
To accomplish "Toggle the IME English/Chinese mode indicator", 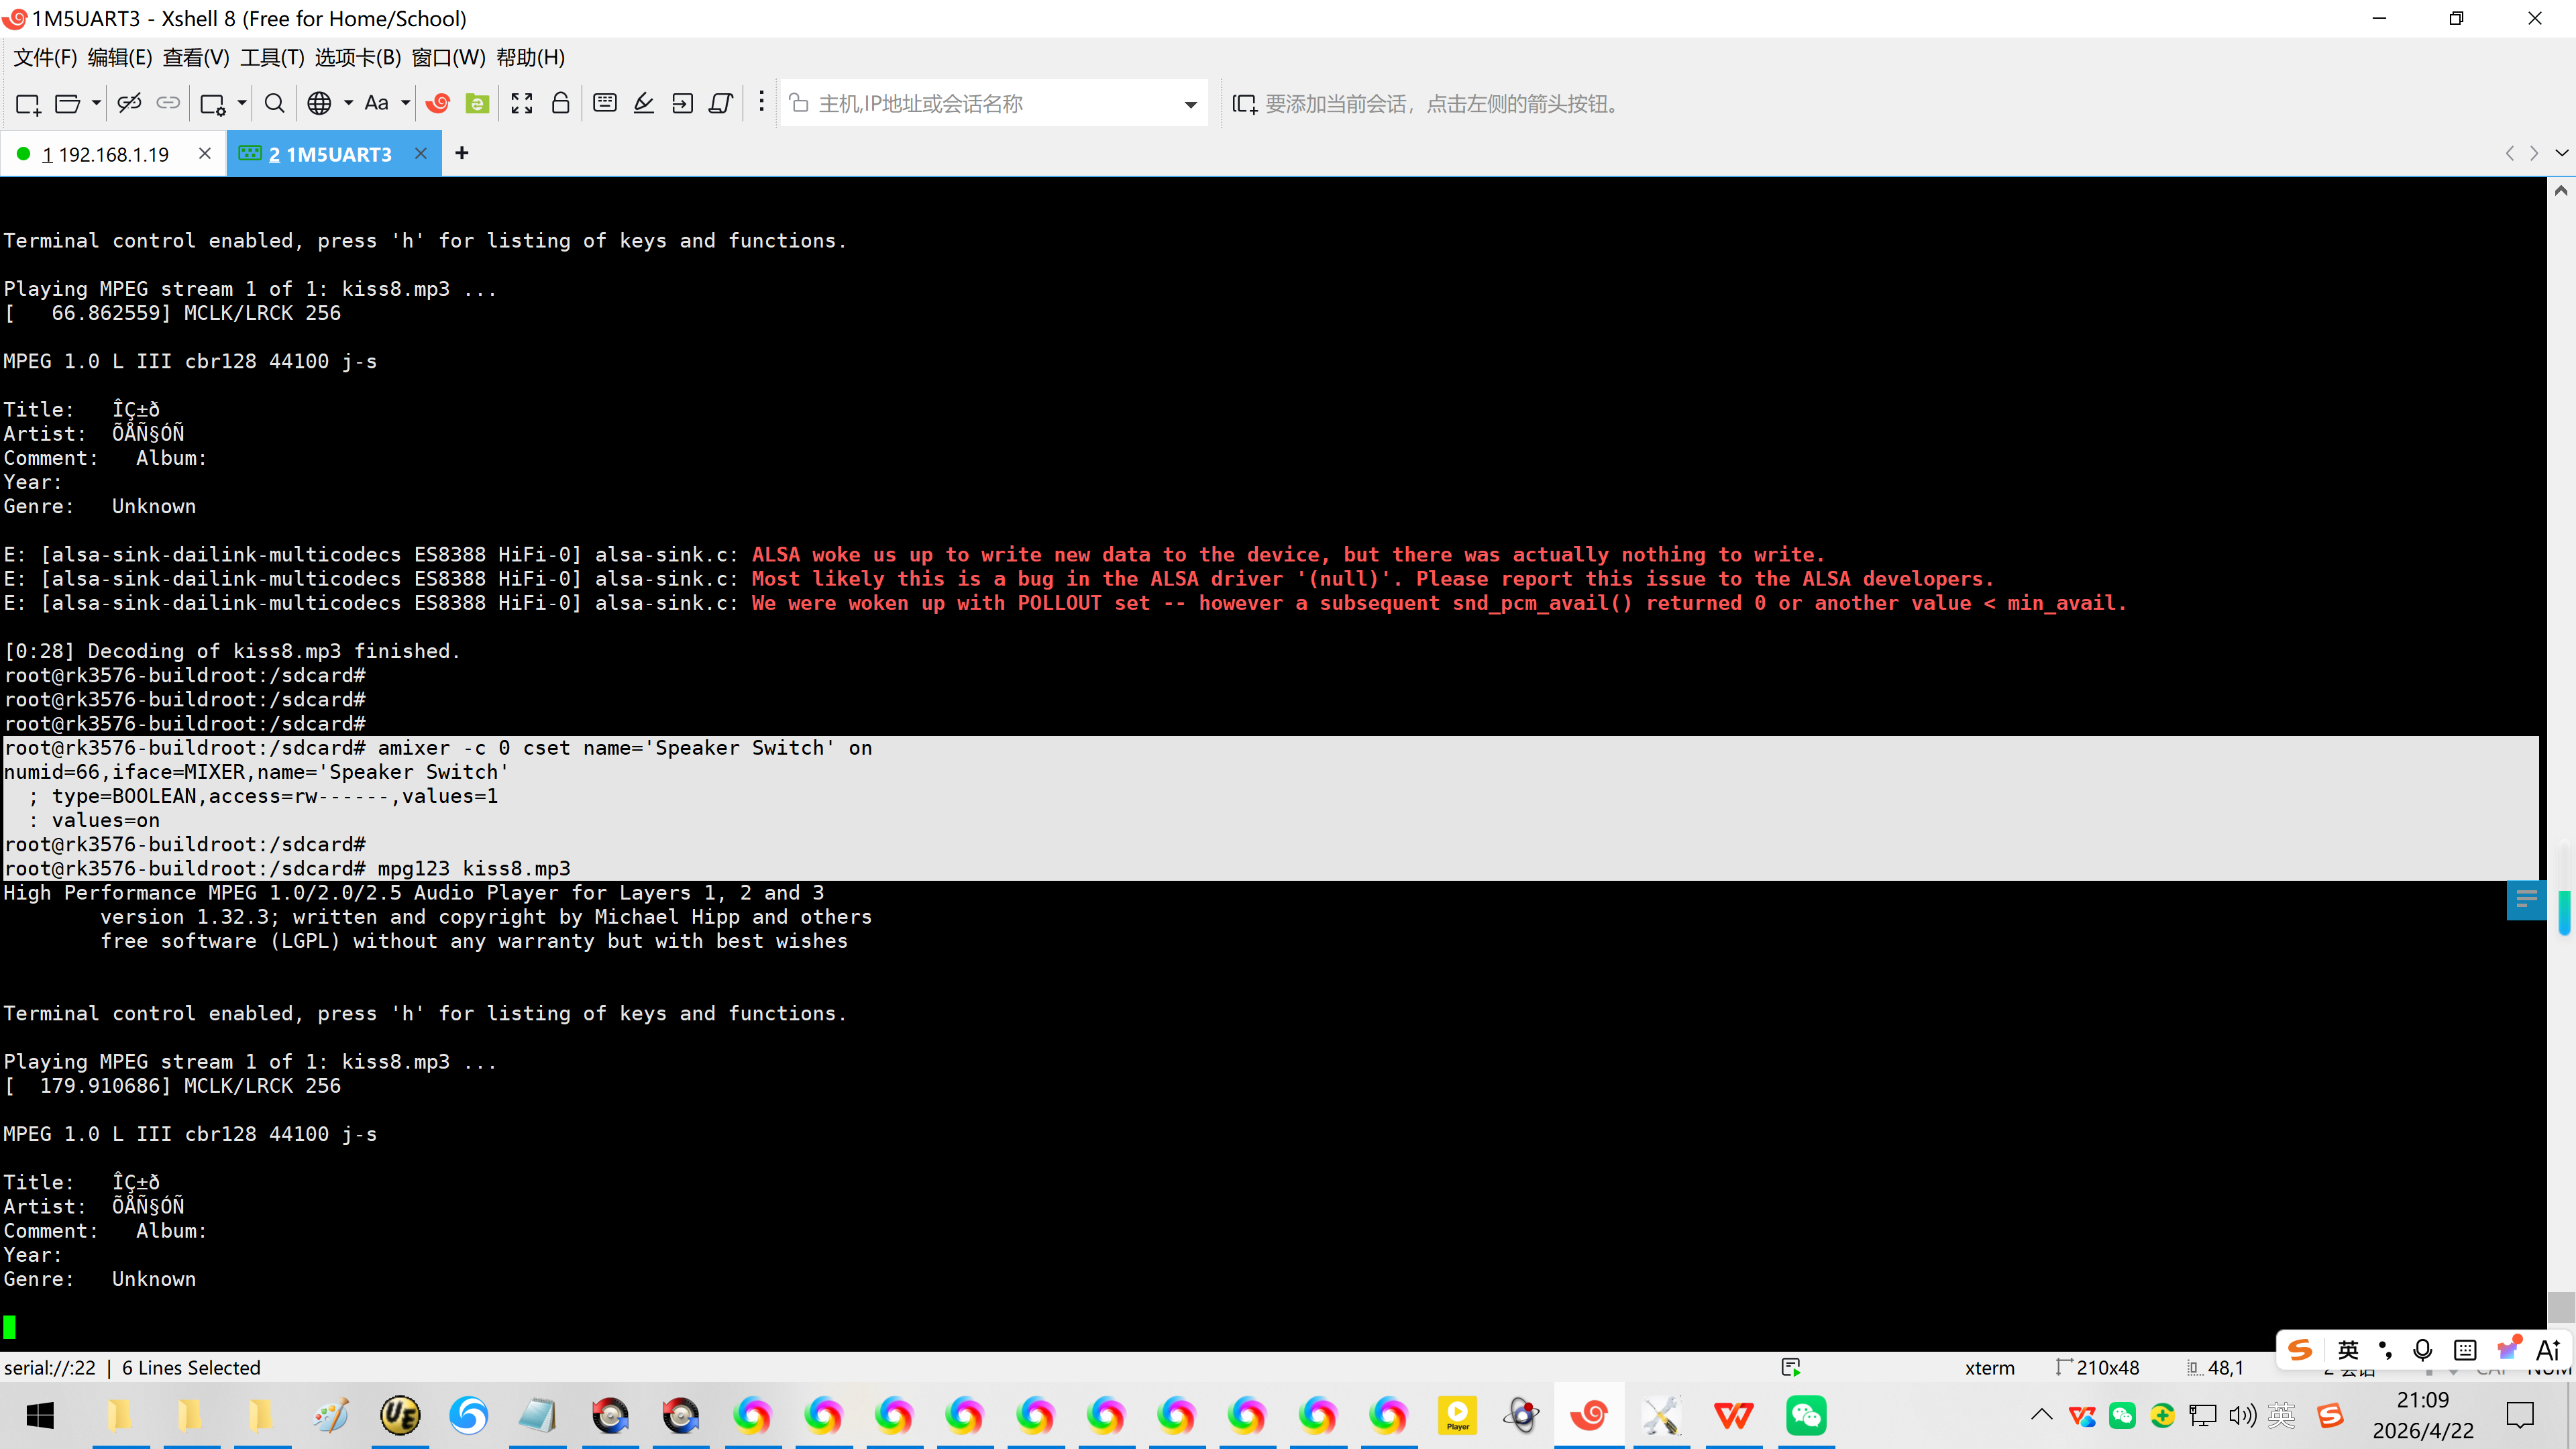I will point(2348,1350).
